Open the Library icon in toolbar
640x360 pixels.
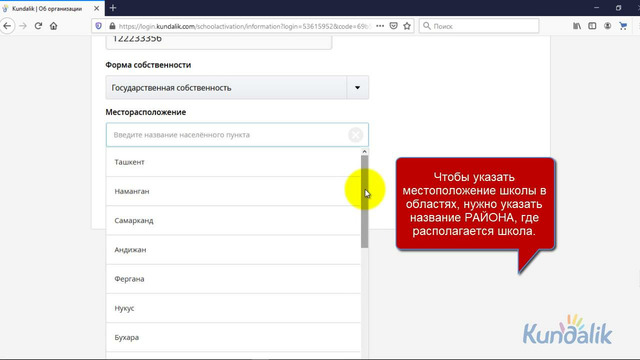pyautogui.click(x=577, y=26)
